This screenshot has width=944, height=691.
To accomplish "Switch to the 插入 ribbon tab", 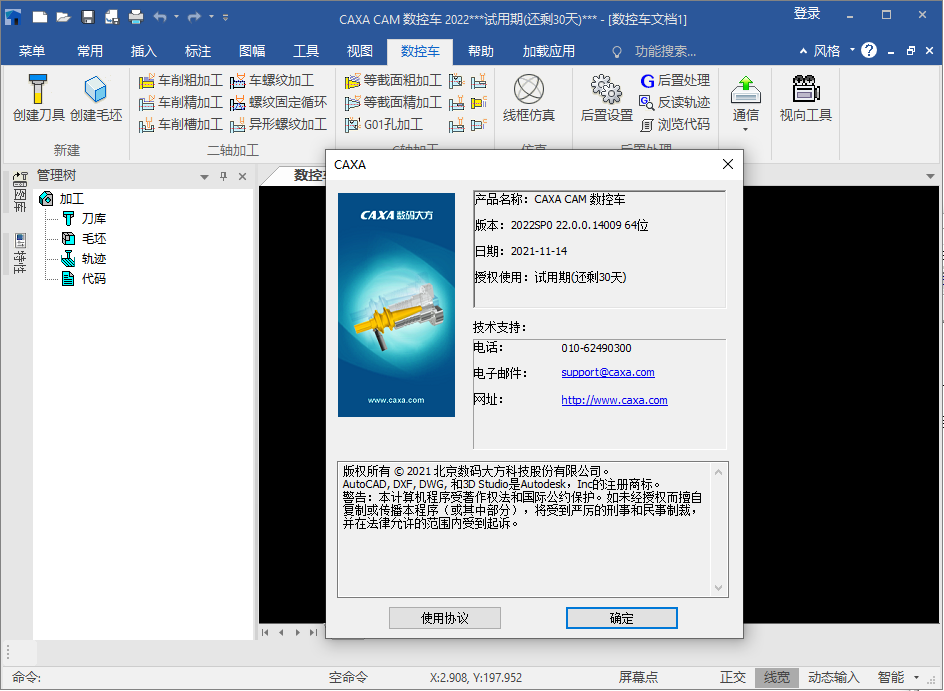I will point(143,51).
